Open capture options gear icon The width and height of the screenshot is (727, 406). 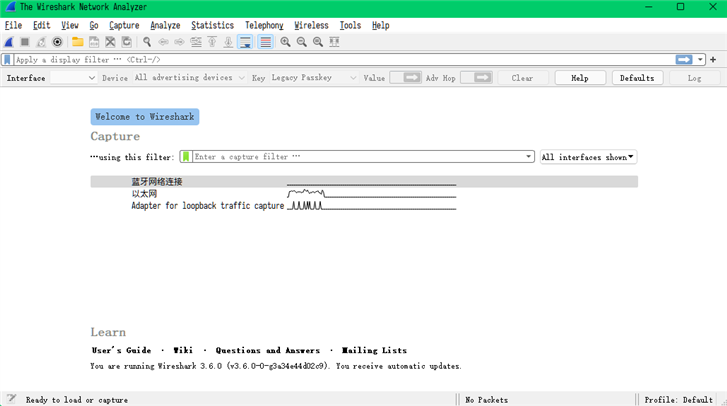click(57, 42)
